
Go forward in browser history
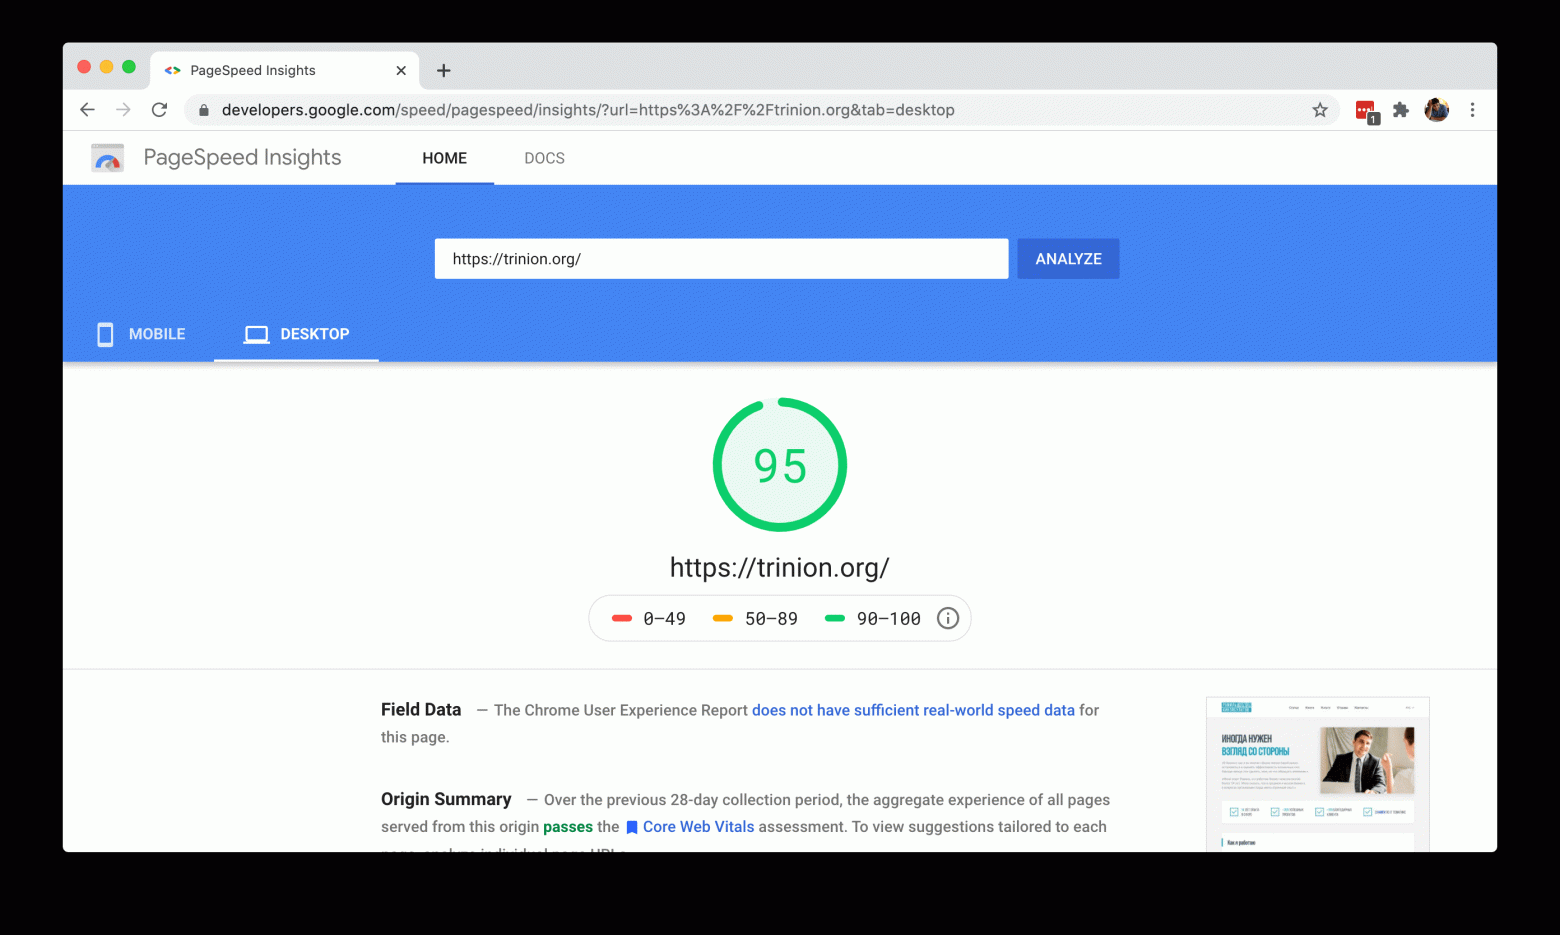(x=123, y=110)
